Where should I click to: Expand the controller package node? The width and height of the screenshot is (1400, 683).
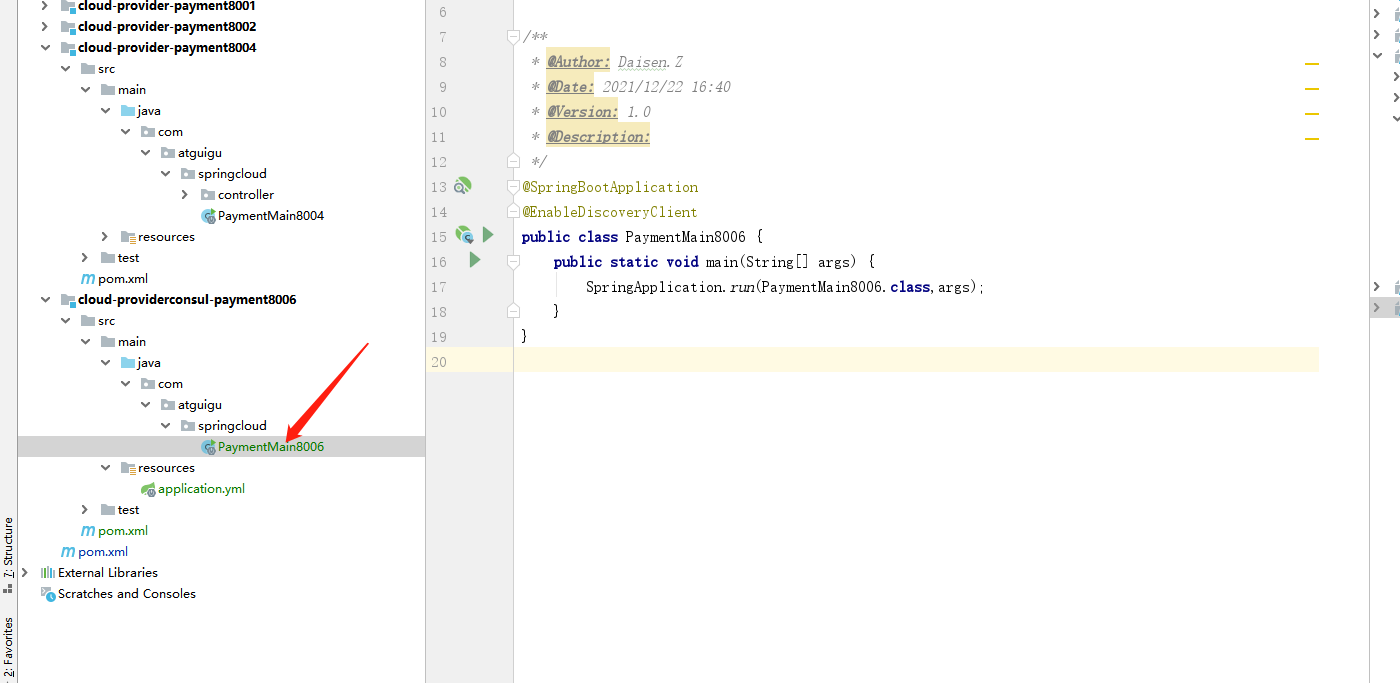pos(185,195)
